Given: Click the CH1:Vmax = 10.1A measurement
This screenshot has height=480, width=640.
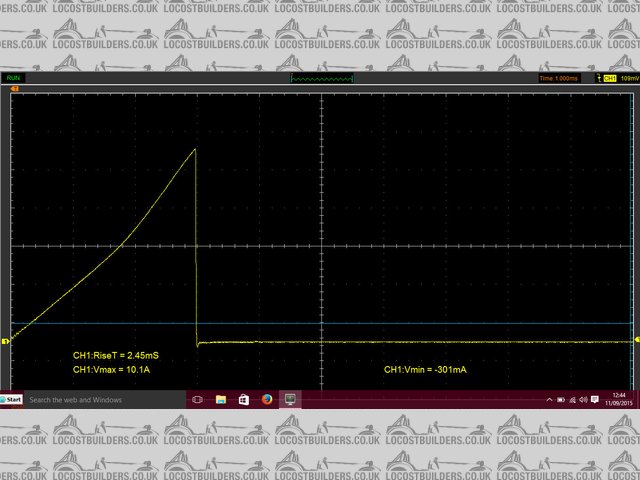Looking at the screenshot, I should point(111,369).
